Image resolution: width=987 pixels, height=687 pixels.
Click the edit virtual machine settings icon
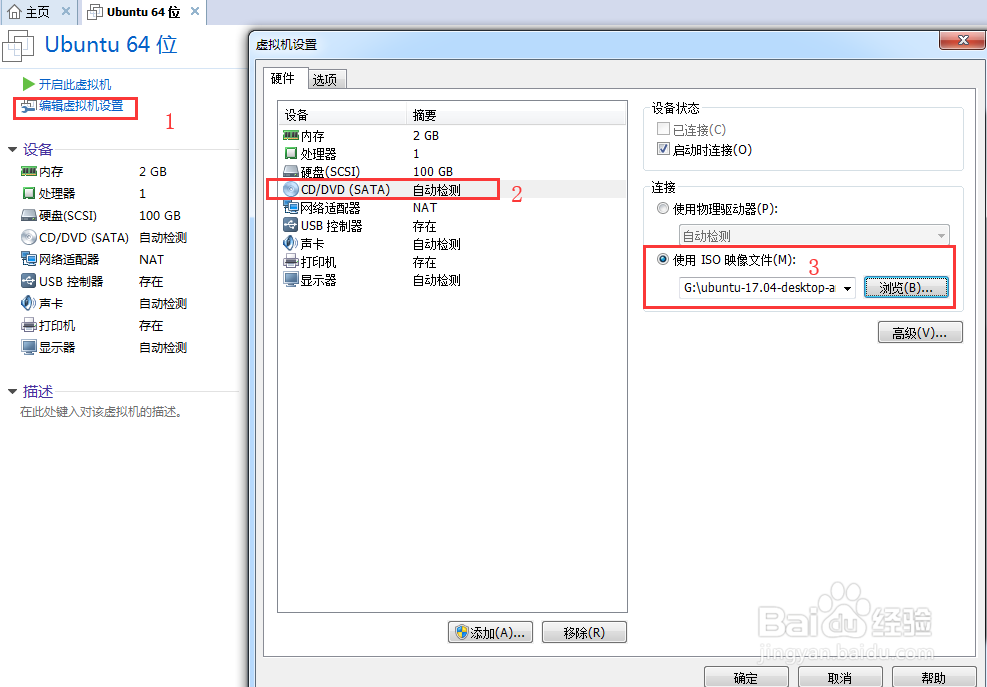28,106
